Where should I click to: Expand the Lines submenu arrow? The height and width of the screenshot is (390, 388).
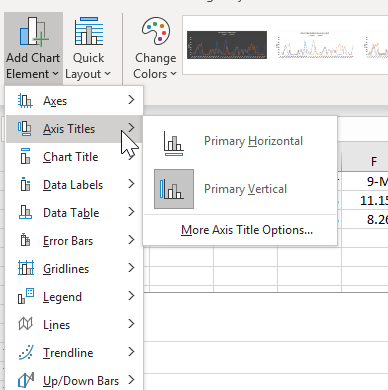131,324
